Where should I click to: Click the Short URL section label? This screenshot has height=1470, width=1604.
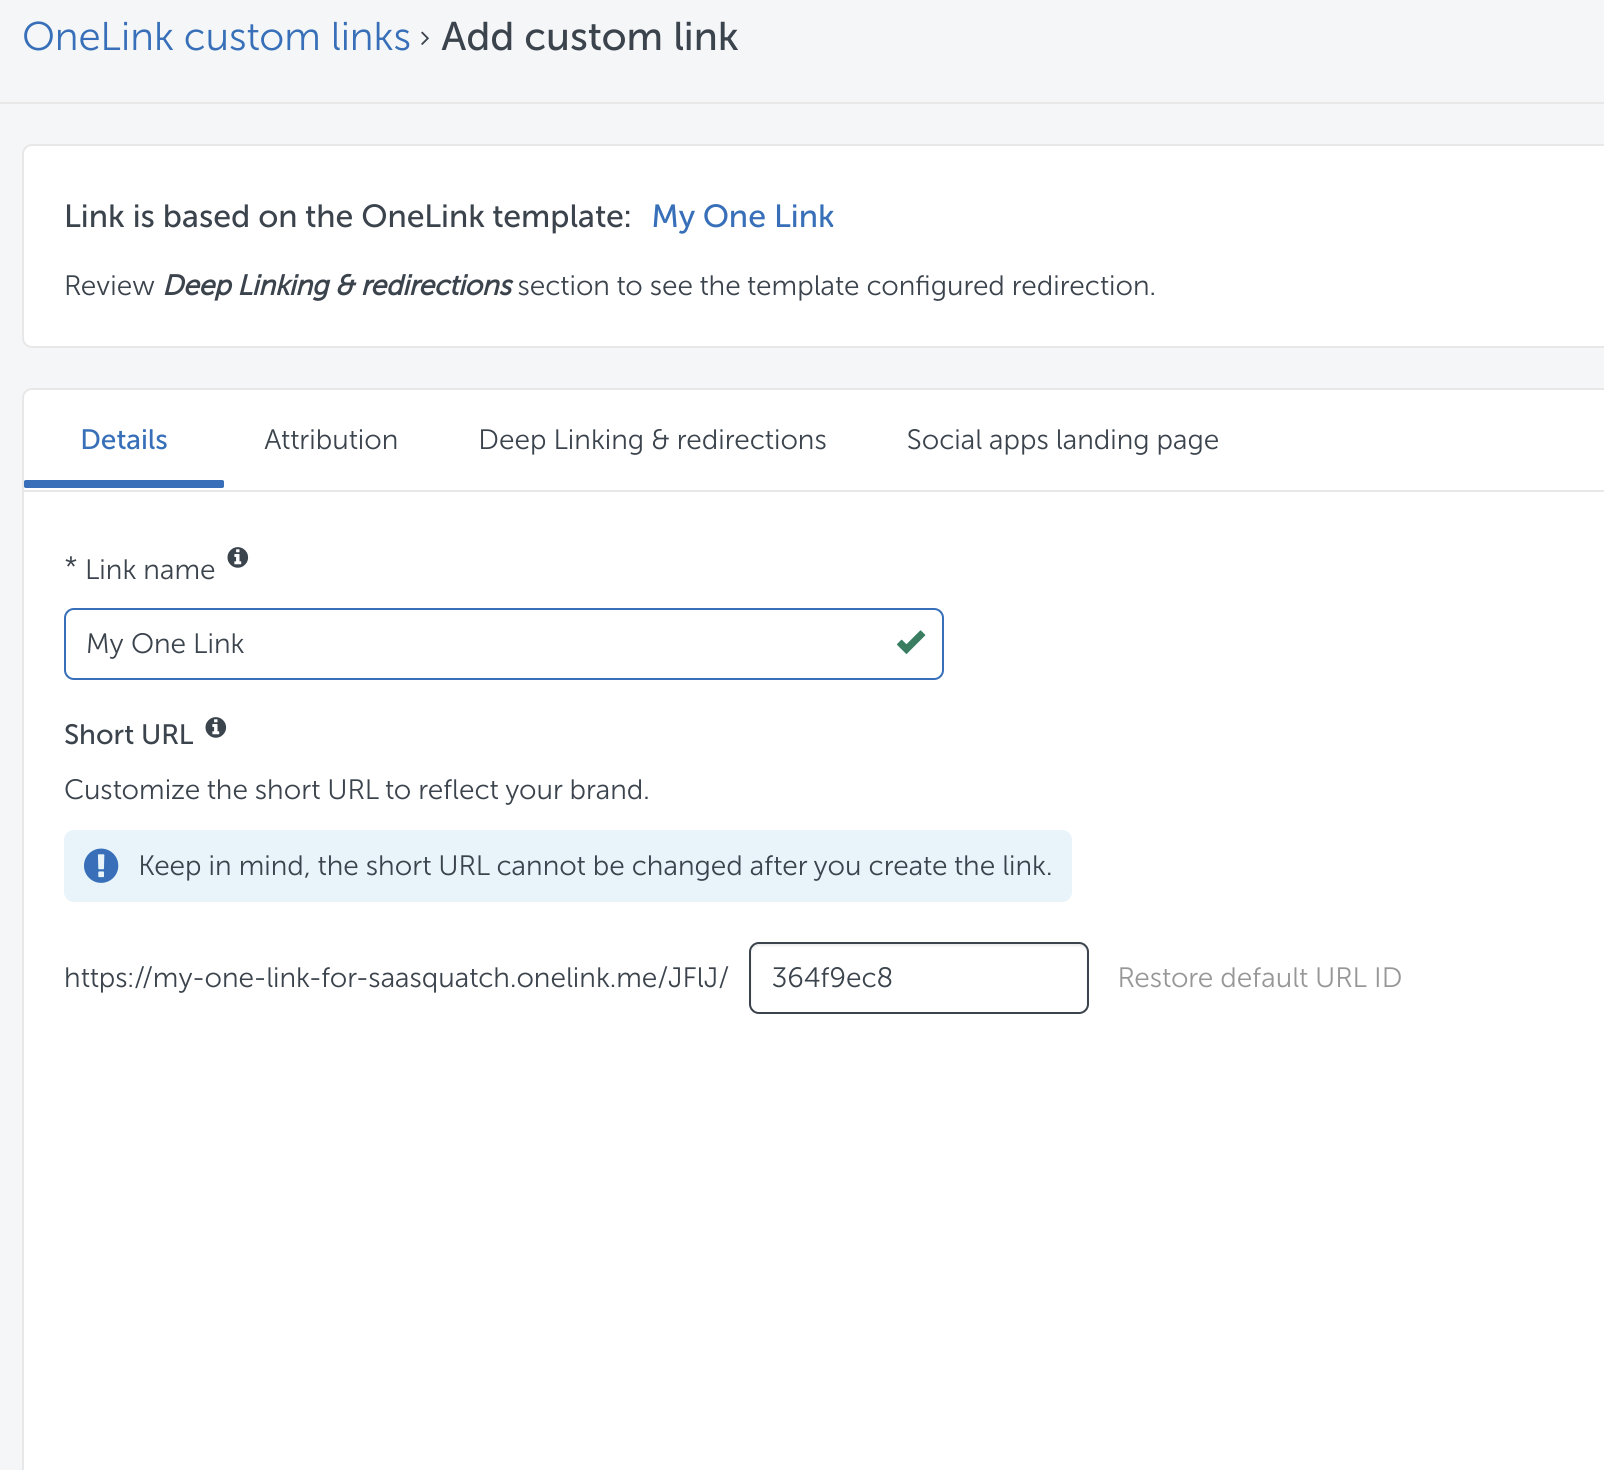point(128,735)
